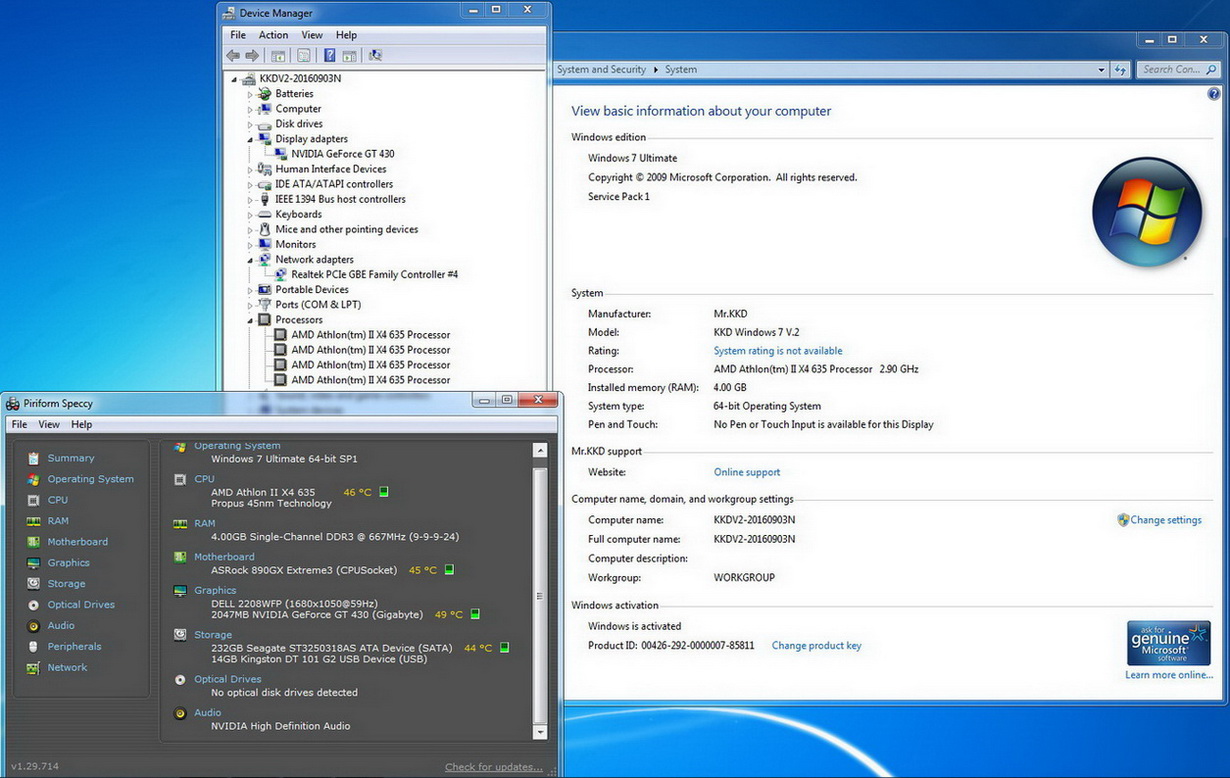
Task: Select the RAM entry in Speccy's sidebar
Action: coord(58,521)
